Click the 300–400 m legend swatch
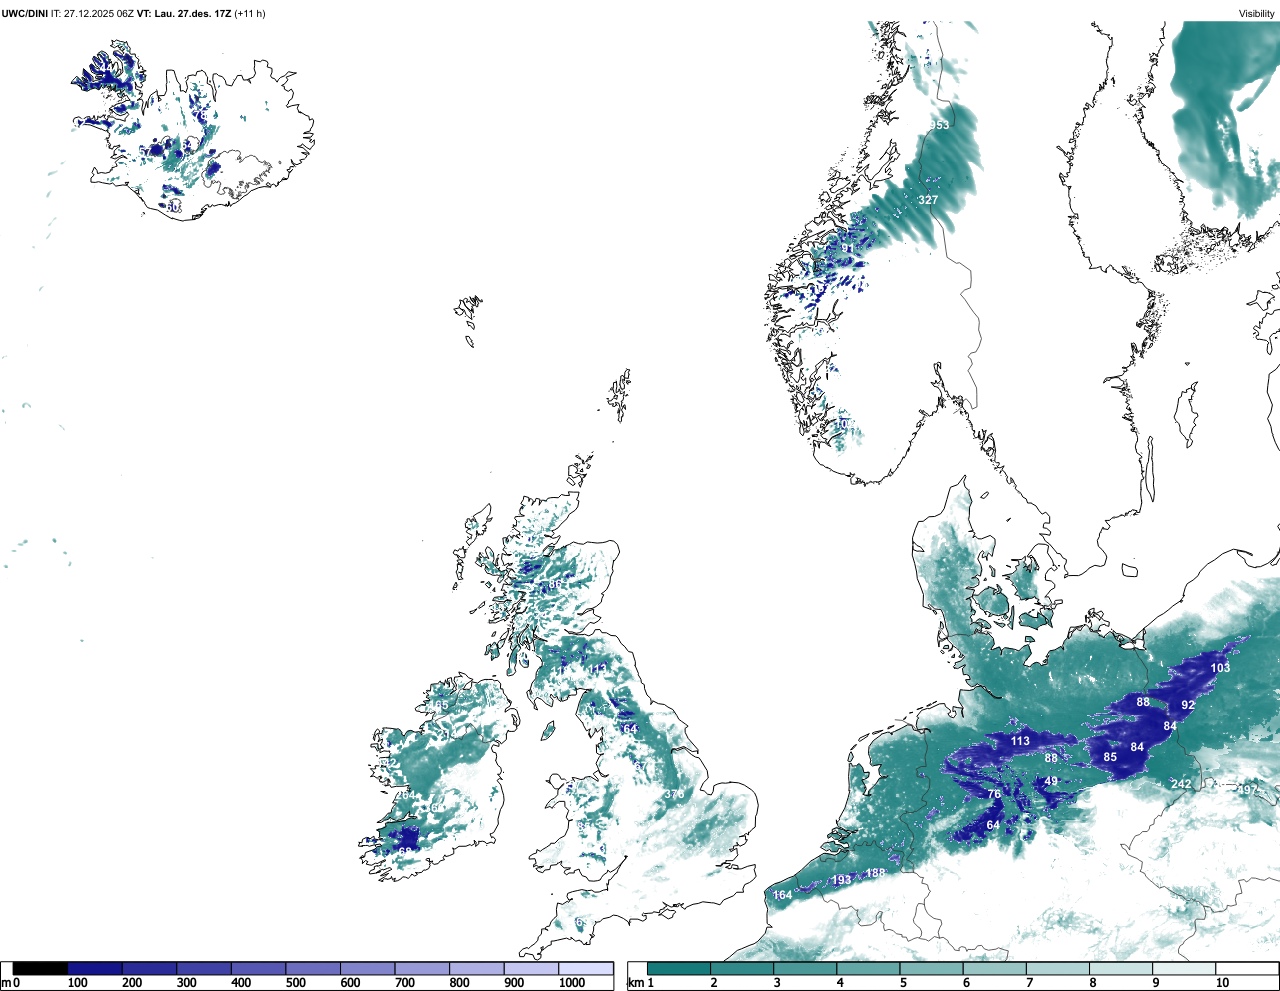Viewport: 1280px width, 991px height. 204,968
